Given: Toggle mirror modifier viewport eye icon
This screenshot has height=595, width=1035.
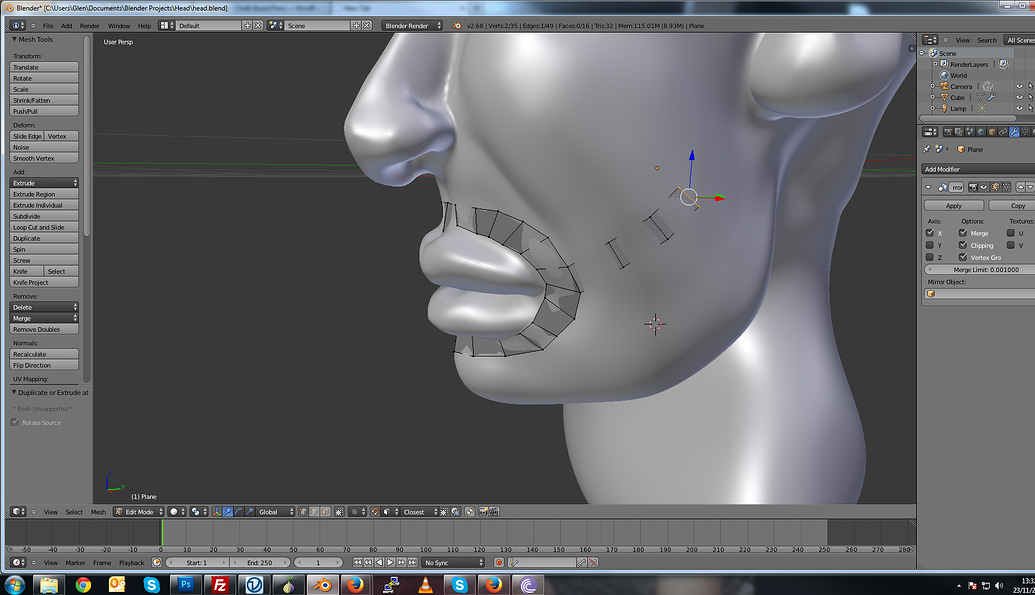Looking at the screenshot, I should point(984,187).
